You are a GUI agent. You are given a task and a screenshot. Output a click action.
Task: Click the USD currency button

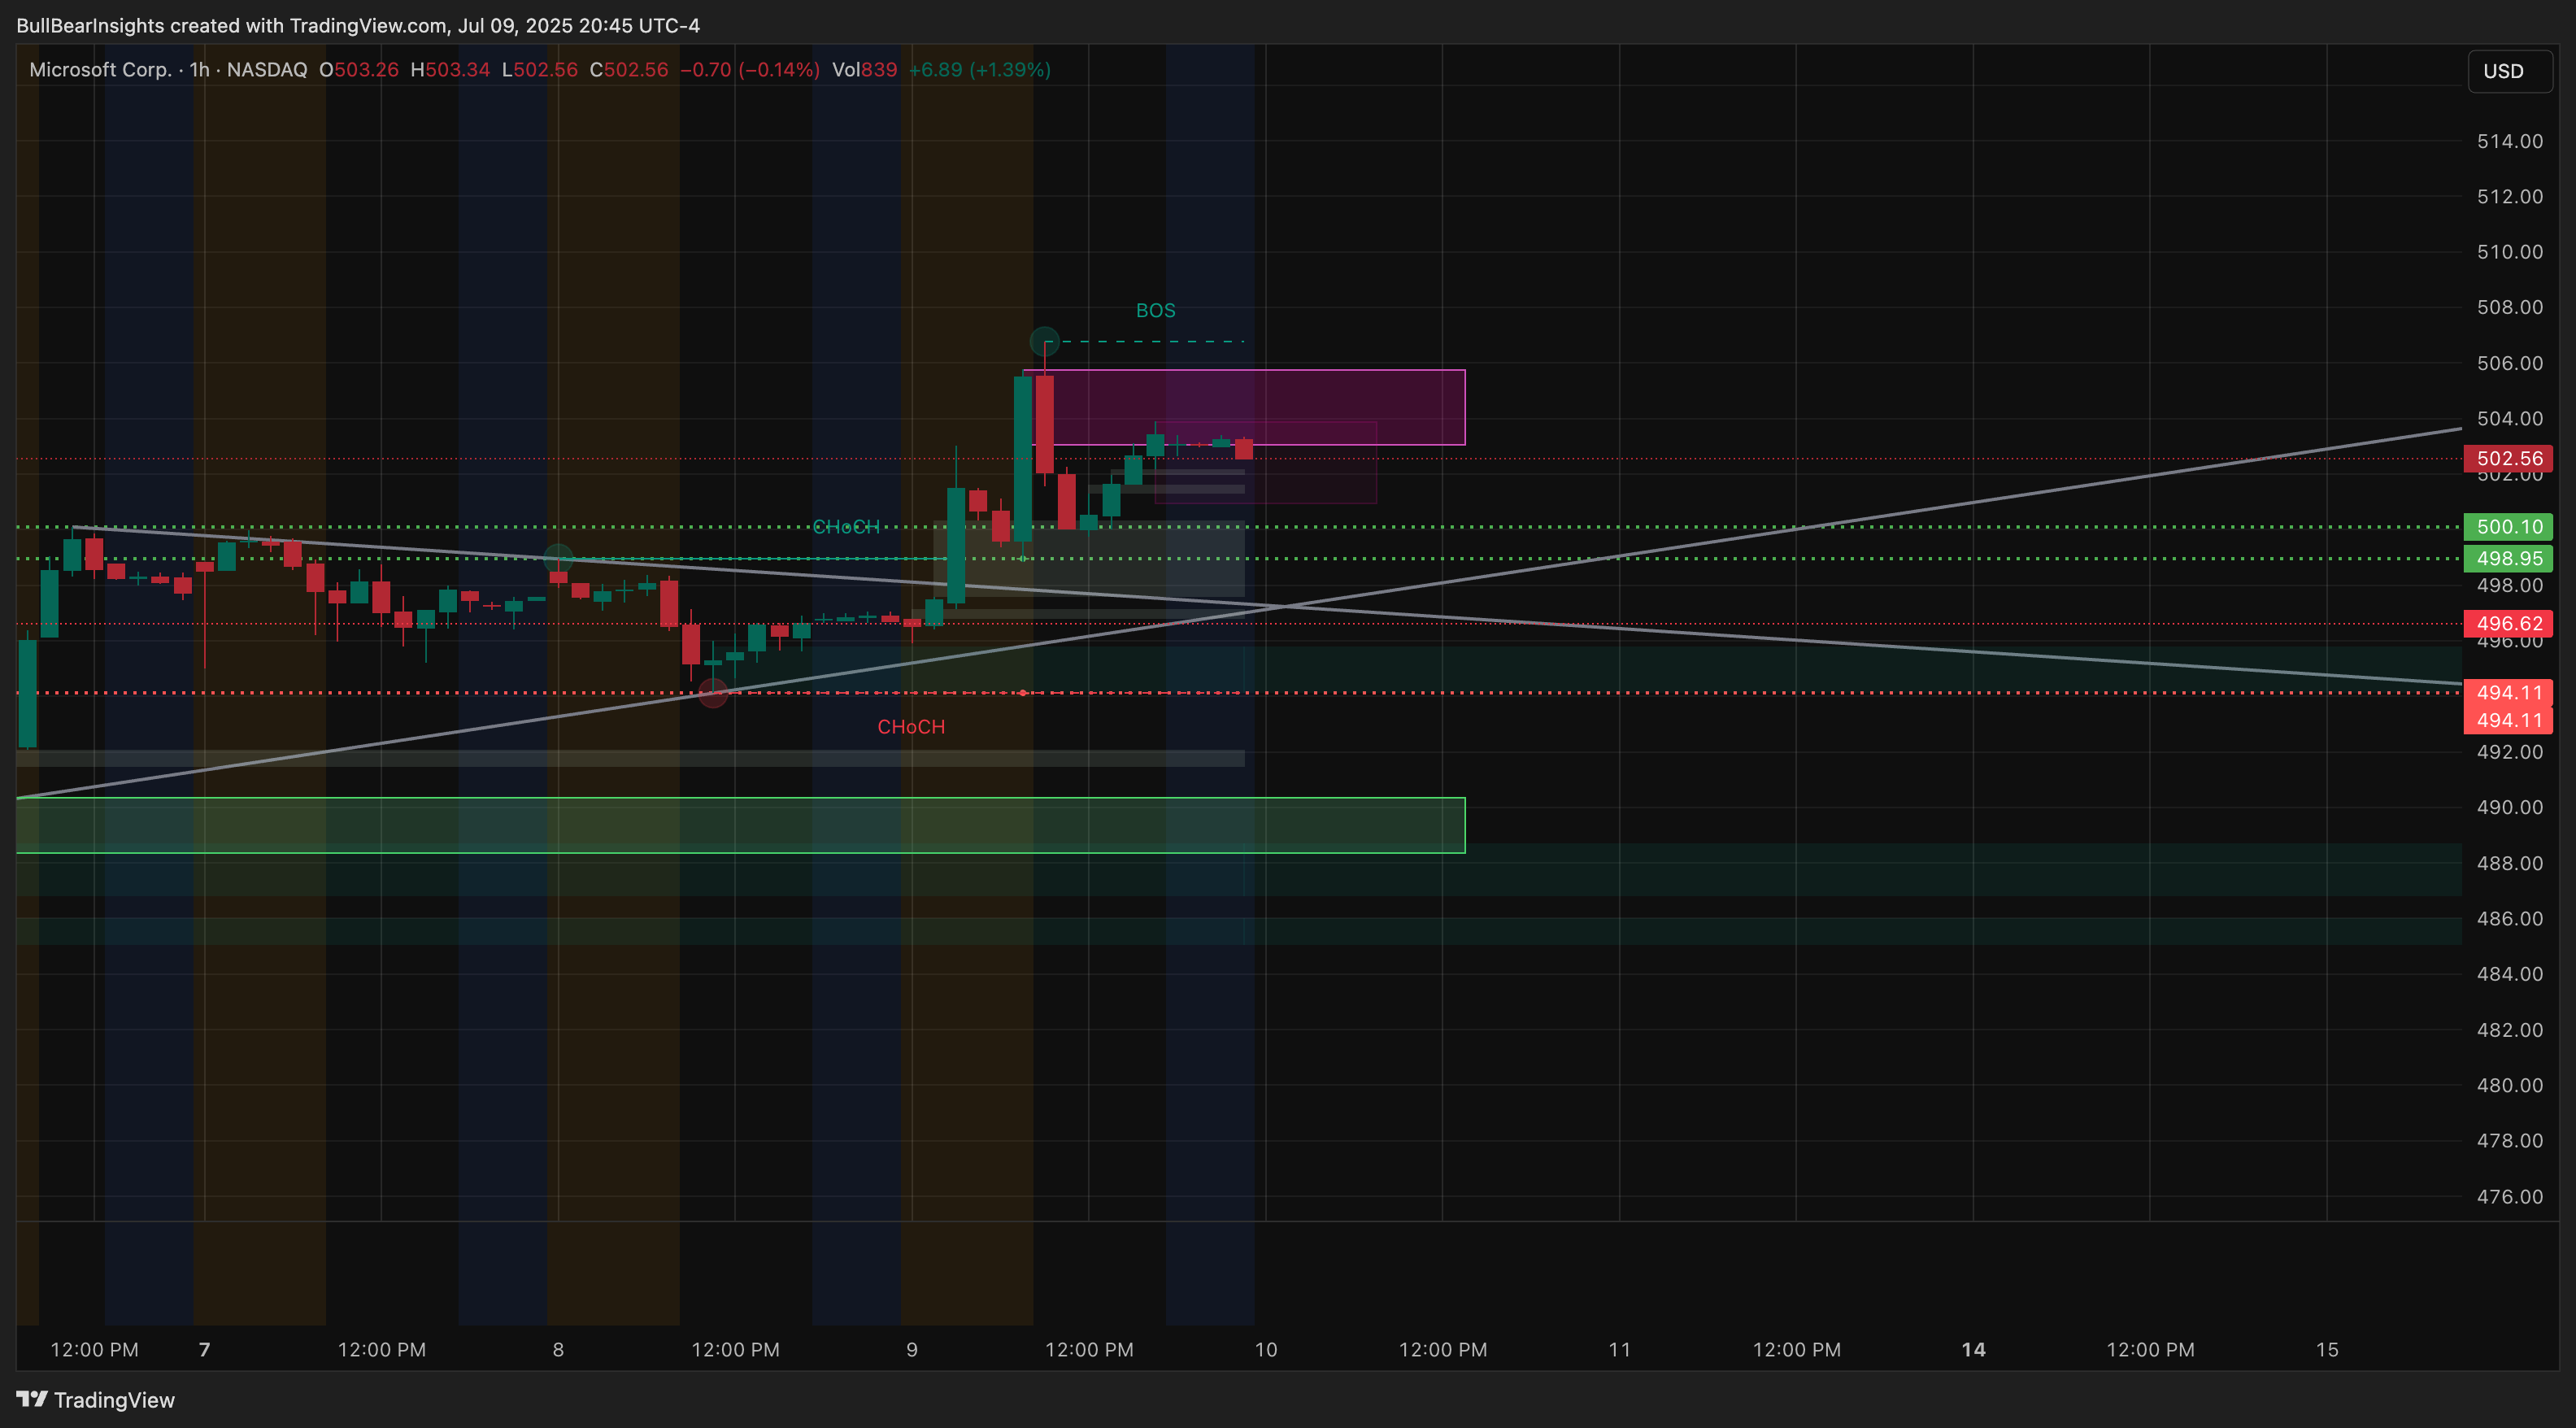2509,71
